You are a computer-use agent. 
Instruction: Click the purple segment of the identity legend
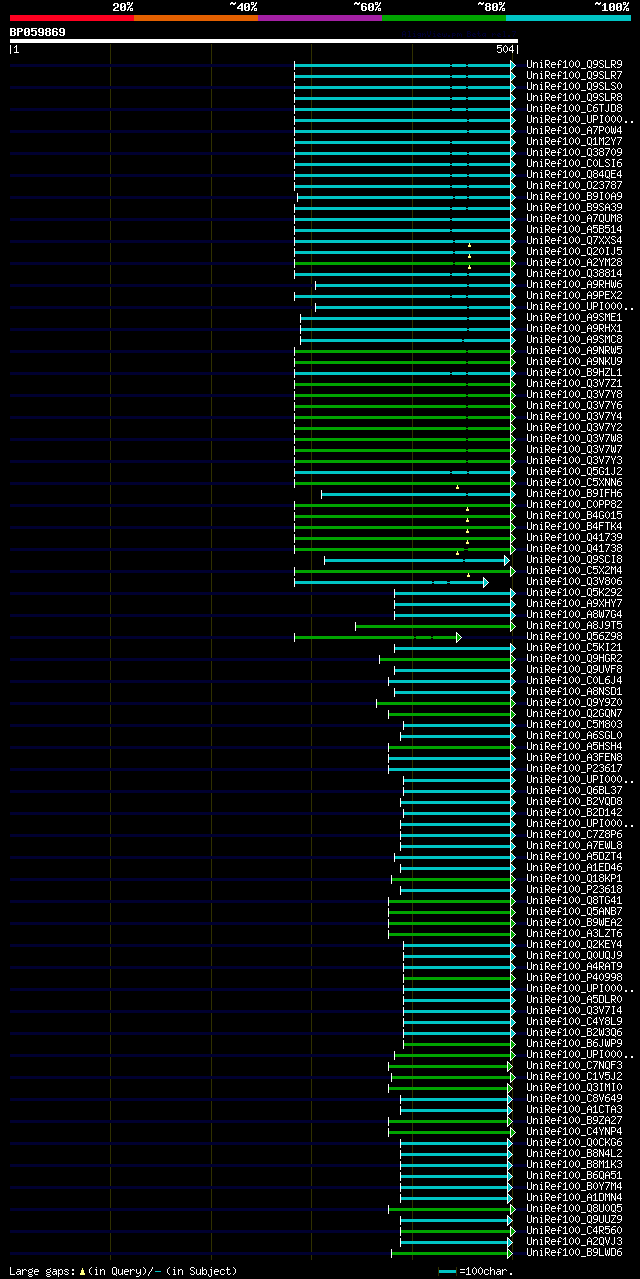[319, 18]
